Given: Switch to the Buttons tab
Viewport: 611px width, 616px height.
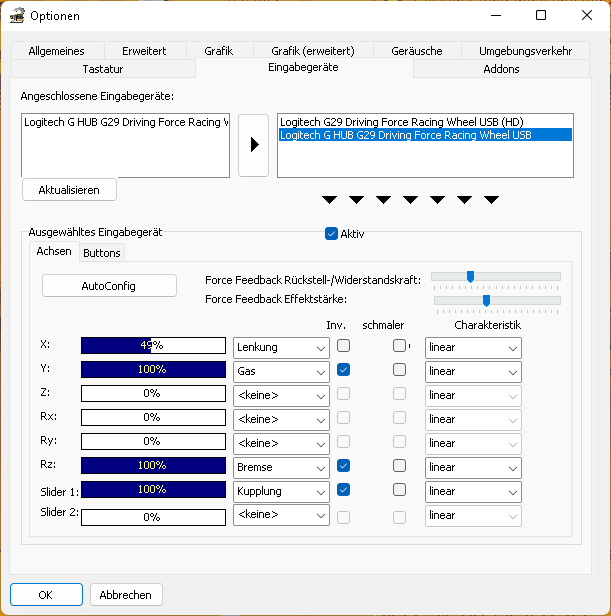Looking at the screenshot, I should pos(102,253).
